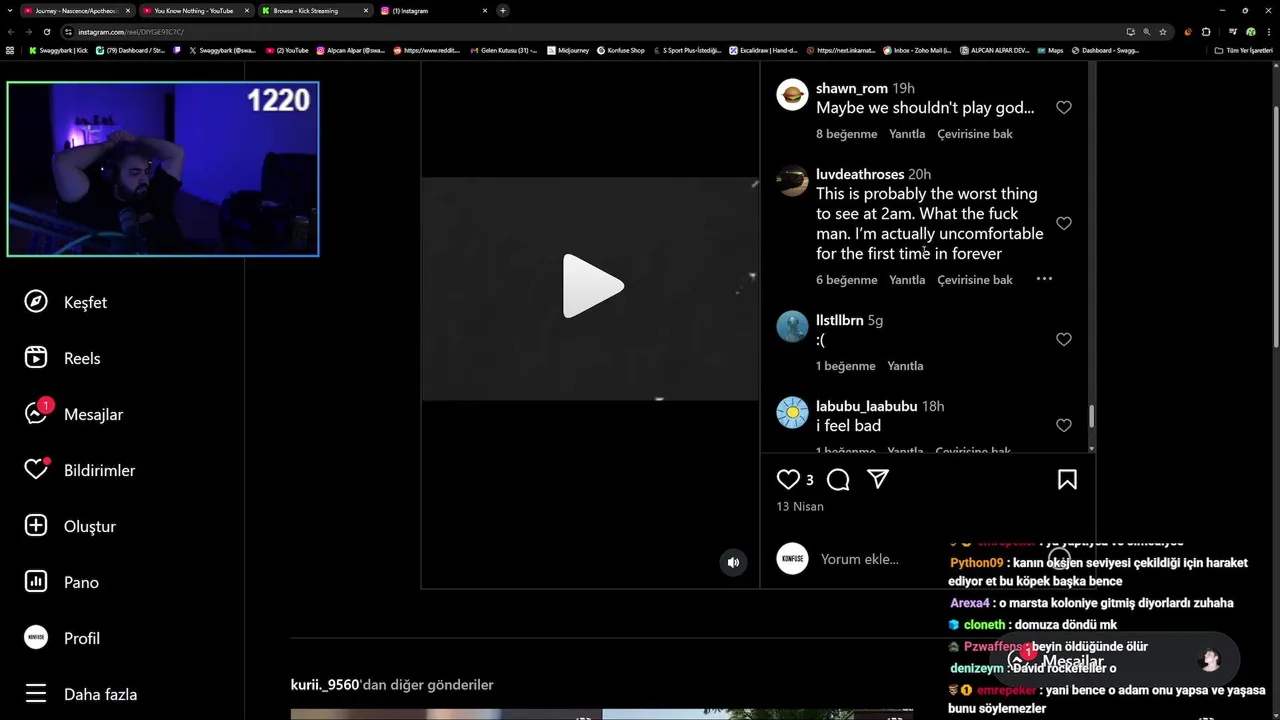1280x720 pixels.
Task: Open the Pano dashboard chart icon
Action: tap(36, 582)
